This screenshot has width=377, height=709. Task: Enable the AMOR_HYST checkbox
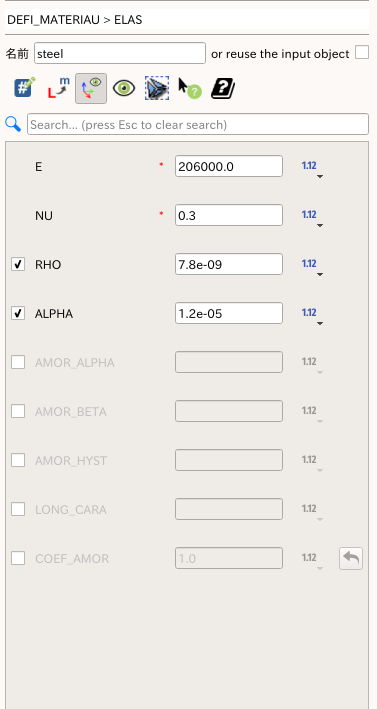[x=18, y=460]
